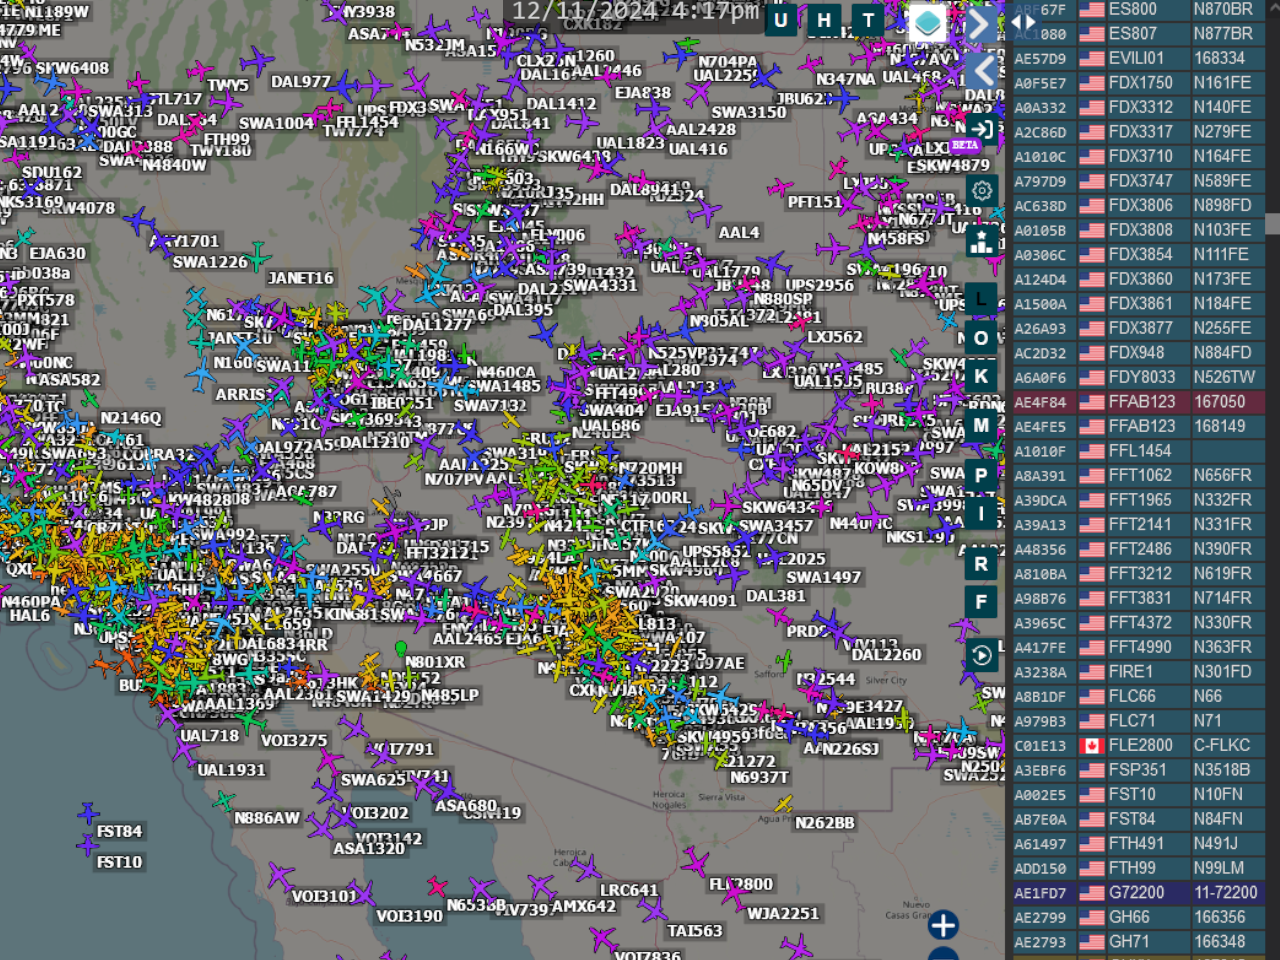Start the replay circular play icon
Image resolution: width=1280 pixels, height=960 pixels.
click(x=982, y=655)
